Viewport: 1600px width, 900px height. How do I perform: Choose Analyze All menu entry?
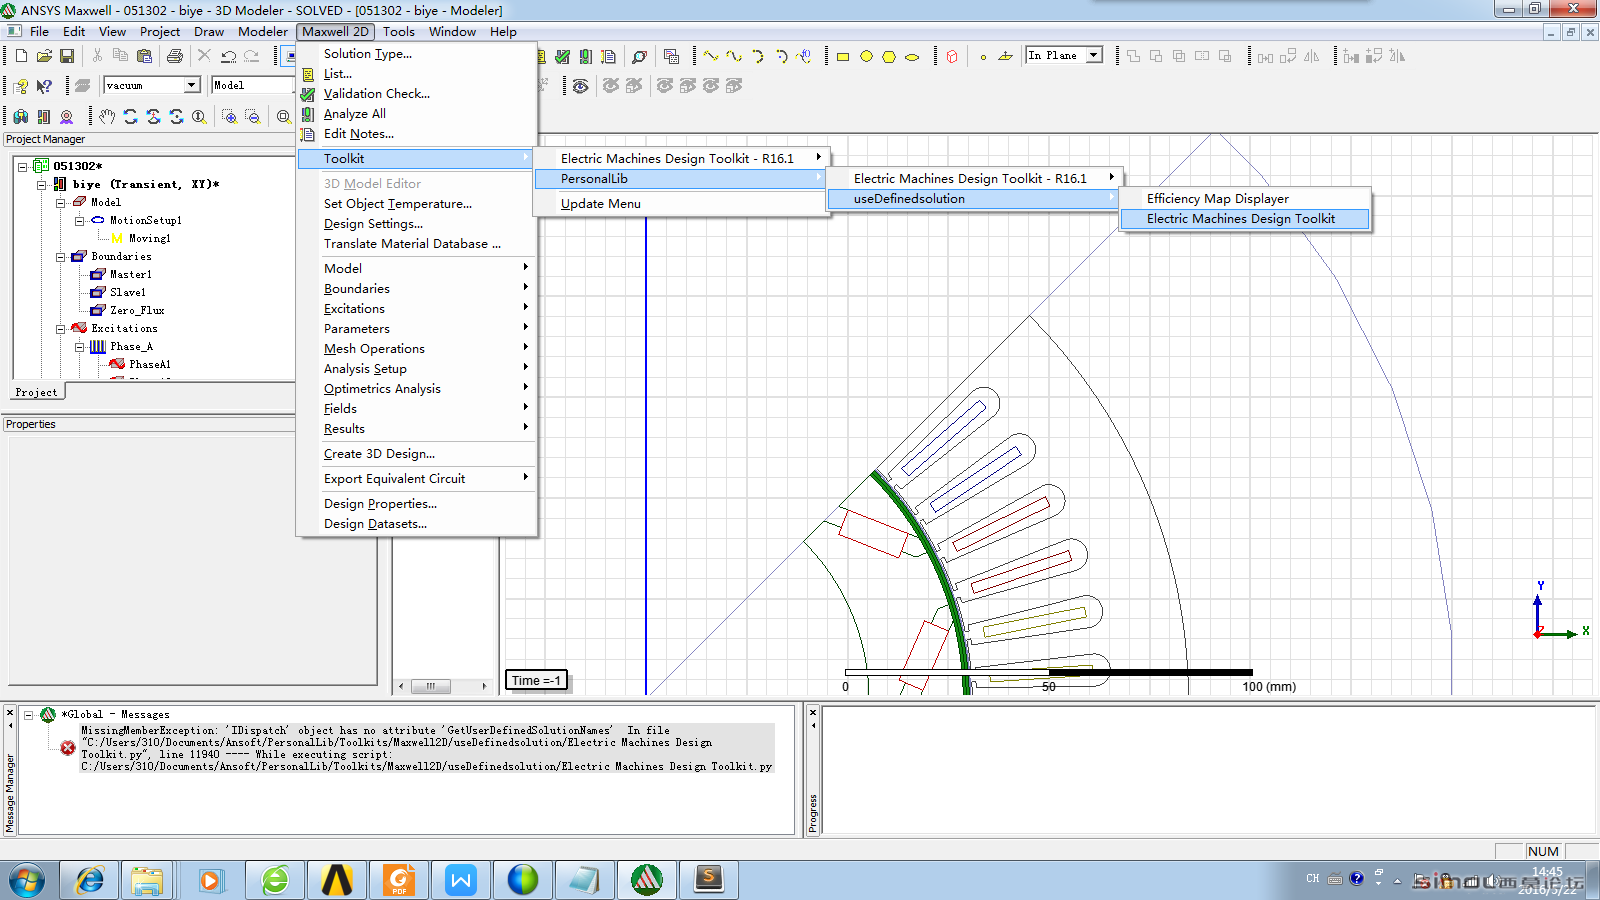[x=417, y=114]
